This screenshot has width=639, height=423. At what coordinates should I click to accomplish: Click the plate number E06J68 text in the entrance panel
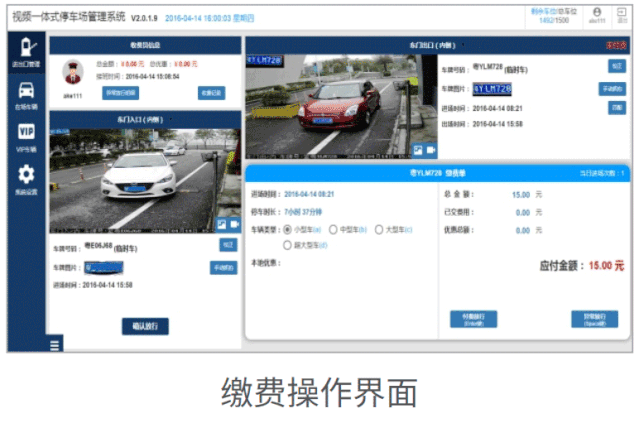pyautogui.click(x=98, y=246)
